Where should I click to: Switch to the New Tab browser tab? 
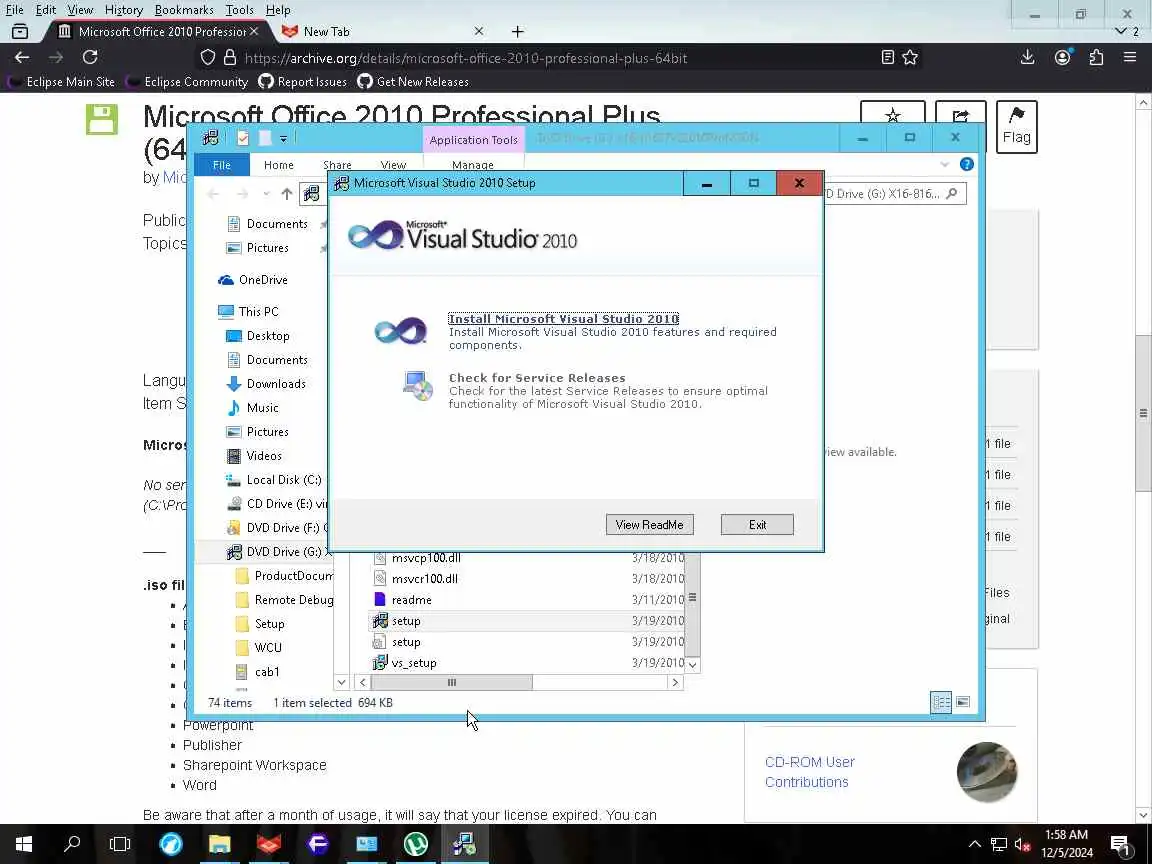point(383,32)
